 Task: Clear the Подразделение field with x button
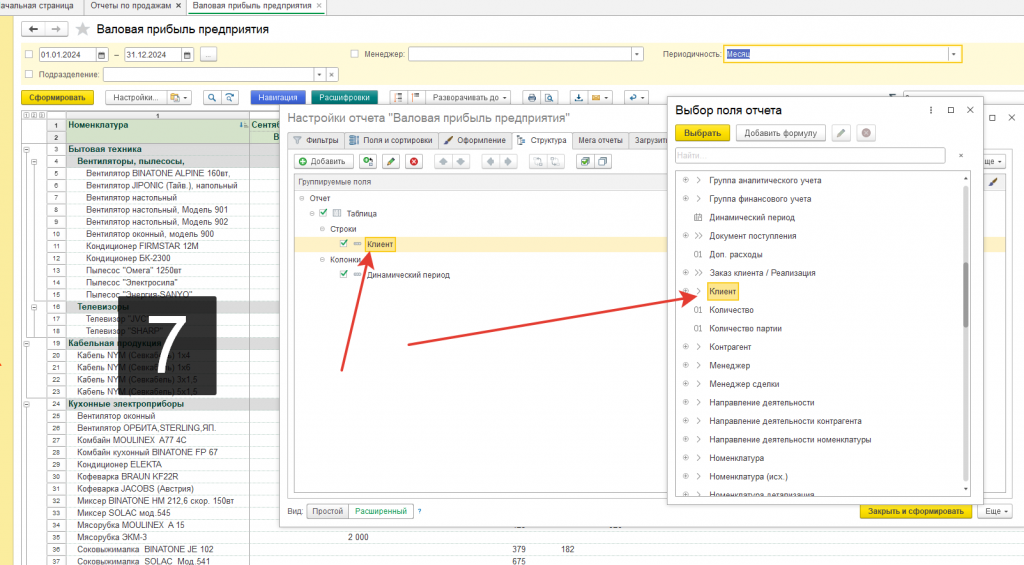coord(332,74)
